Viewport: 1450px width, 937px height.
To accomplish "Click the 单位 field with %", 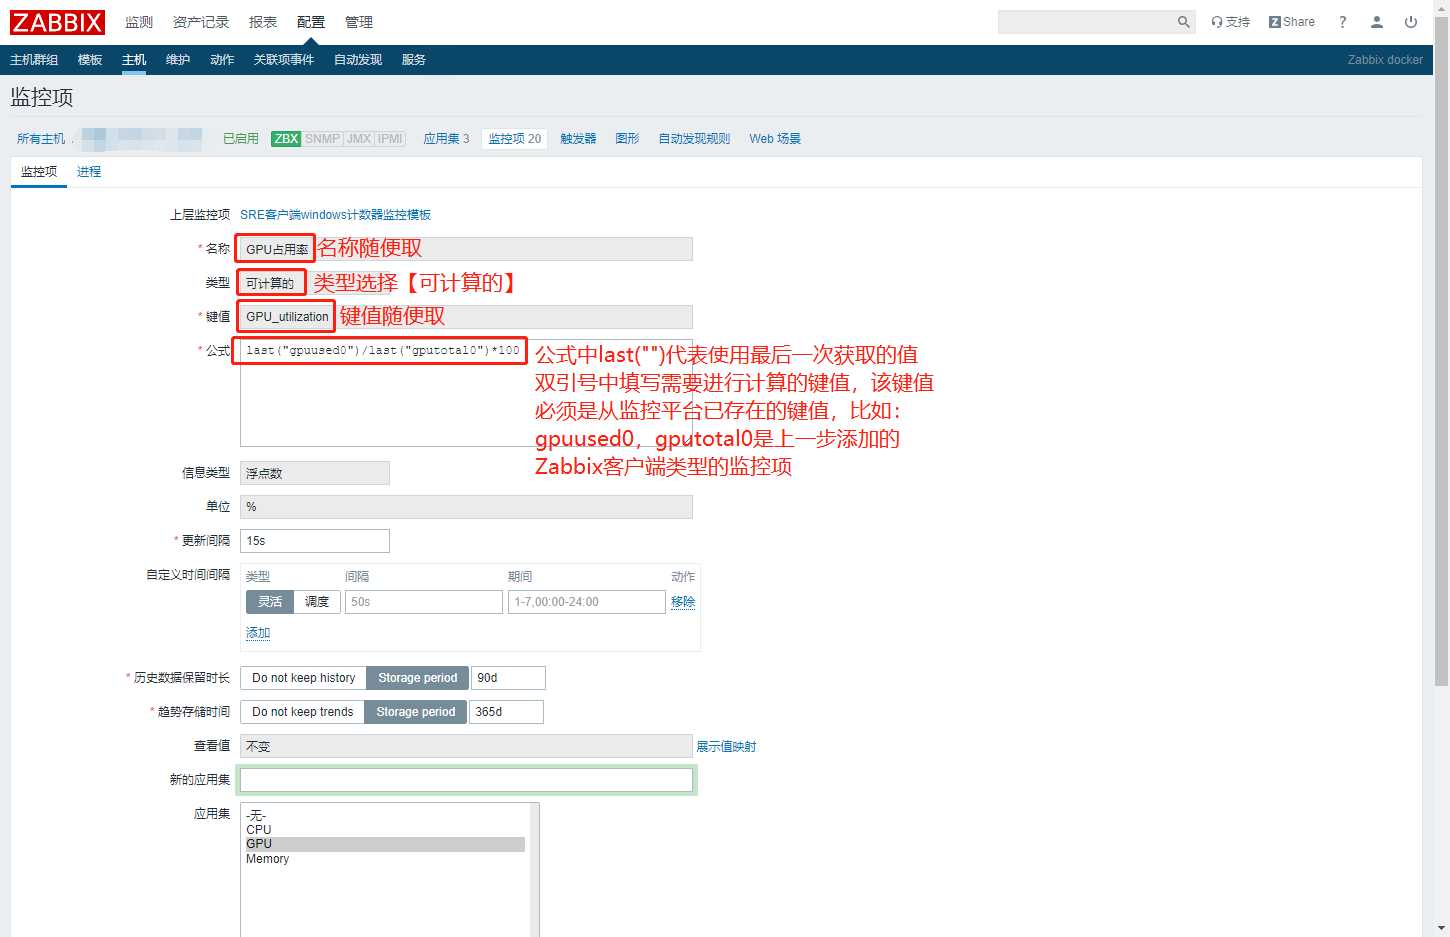I will click(x=466, y=507).
